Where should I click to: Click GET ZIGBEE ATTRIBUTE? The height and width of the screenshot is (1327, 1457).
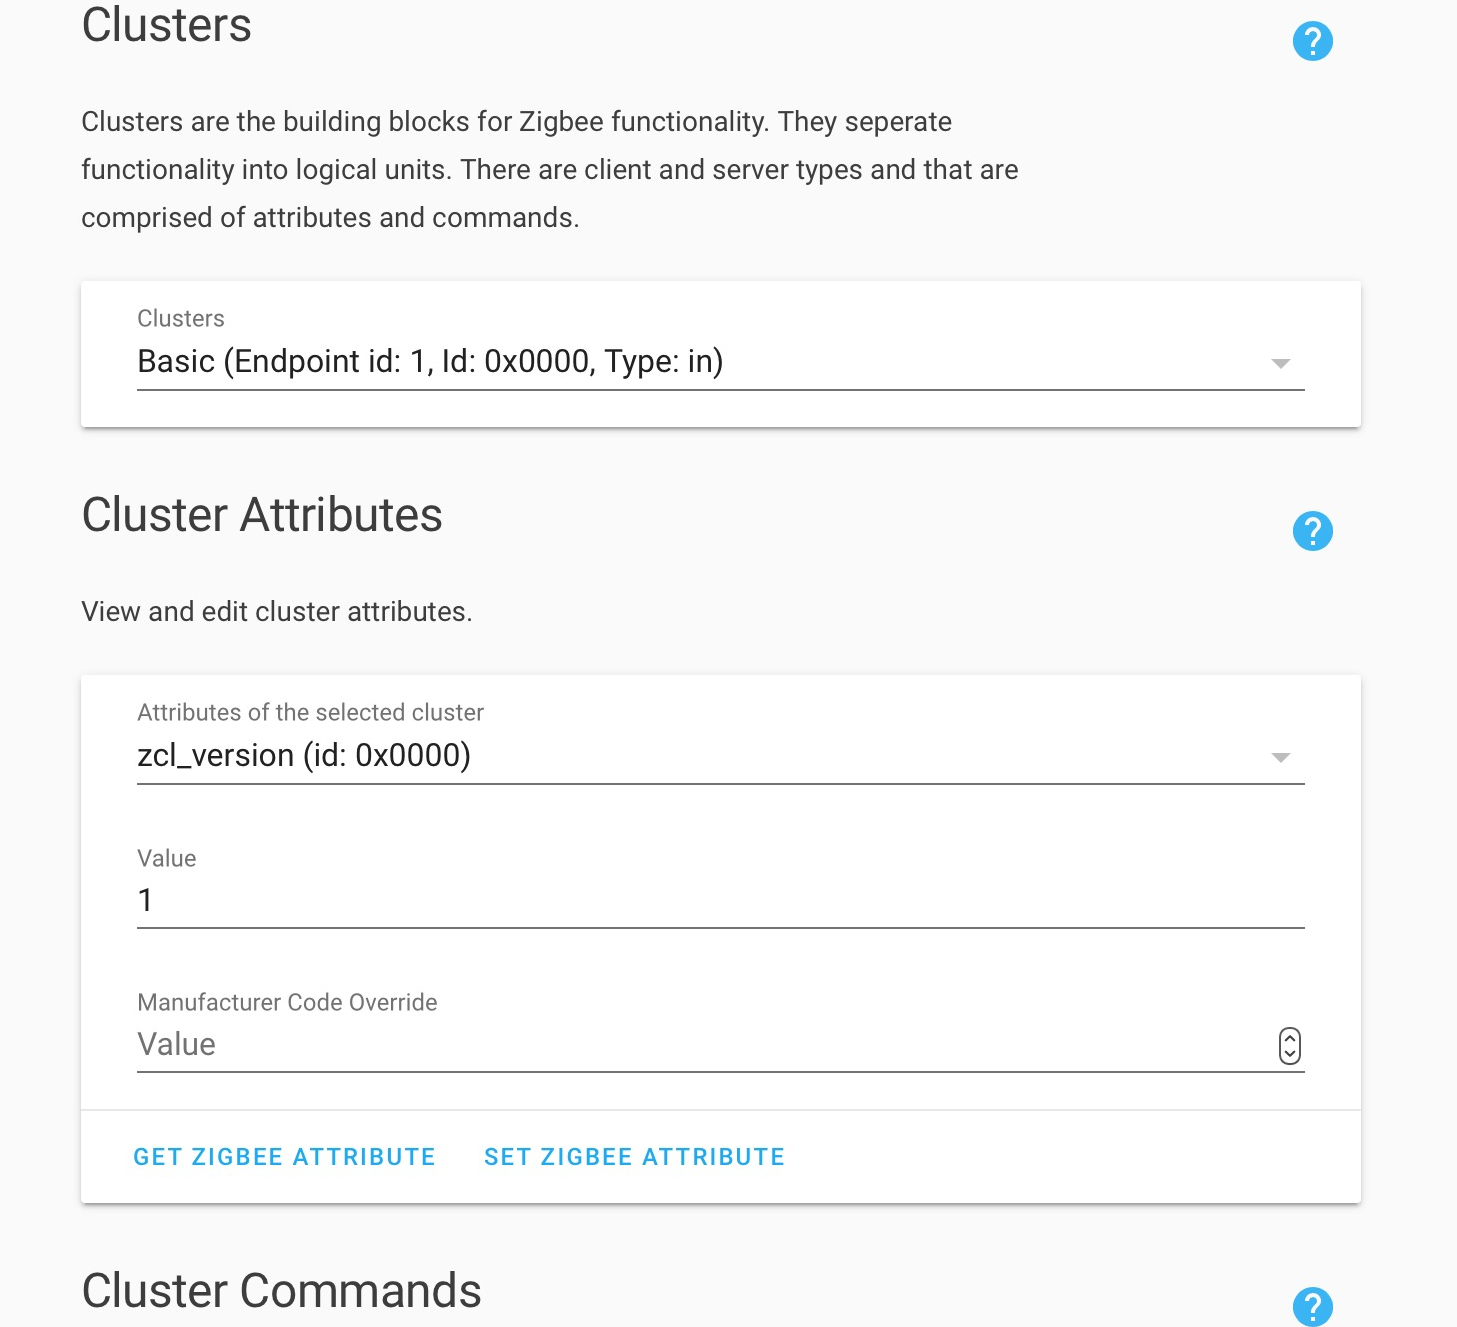[284, 1157]
